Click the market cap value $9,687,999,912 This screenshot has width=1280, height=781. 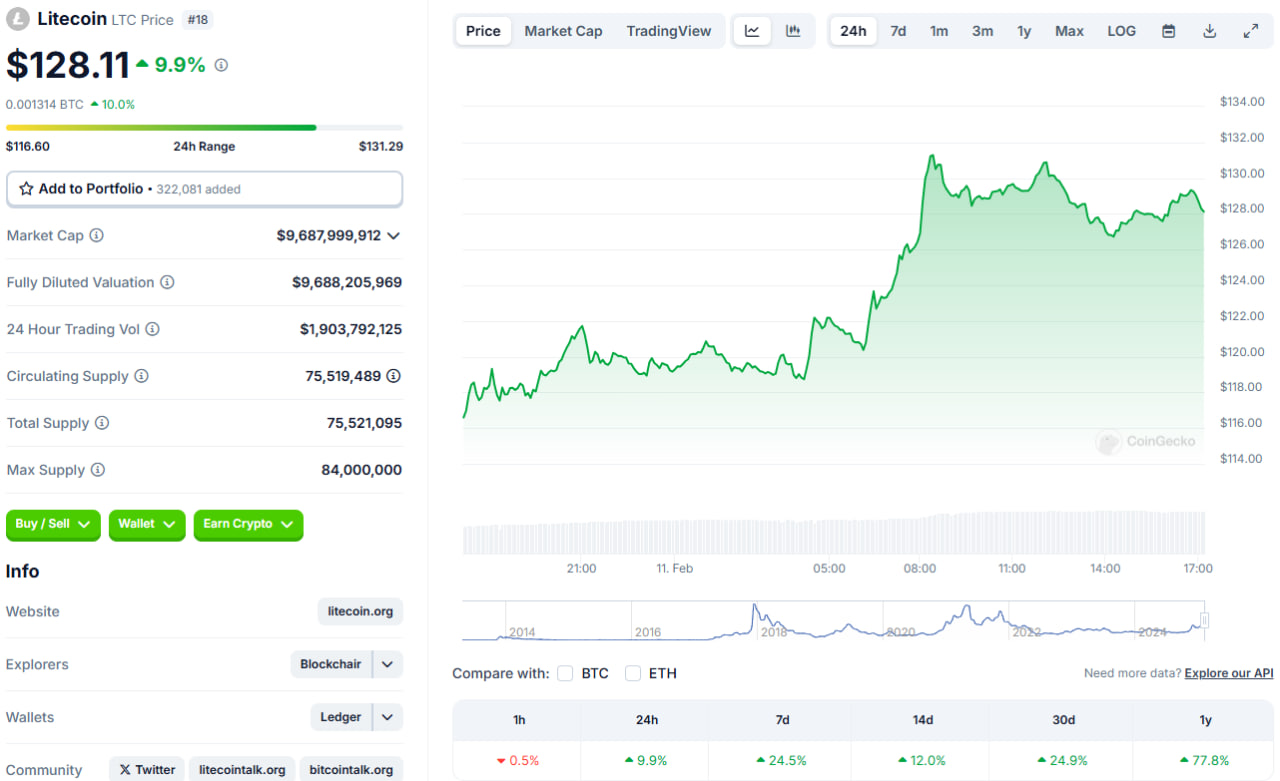point(329,236)
